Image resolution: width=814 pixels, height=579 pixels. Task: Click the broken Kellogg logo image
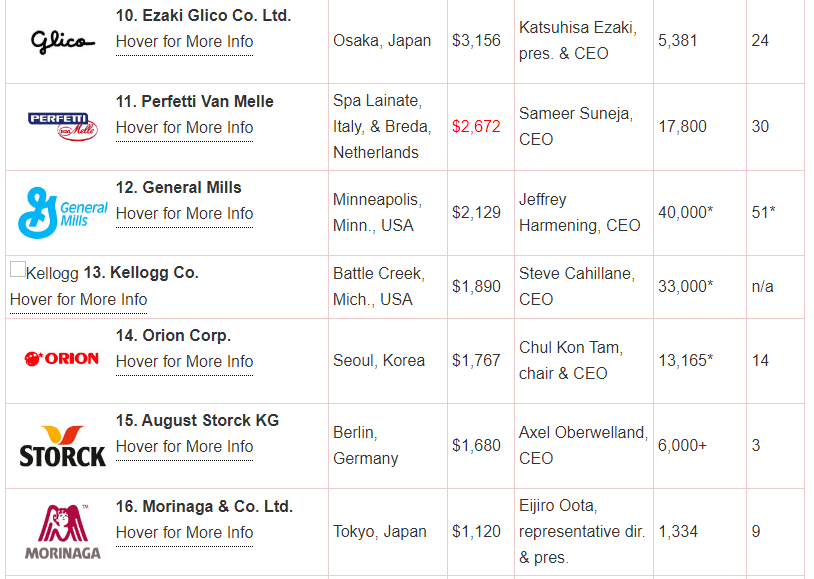pyautogui.click(x=18, y=269)
